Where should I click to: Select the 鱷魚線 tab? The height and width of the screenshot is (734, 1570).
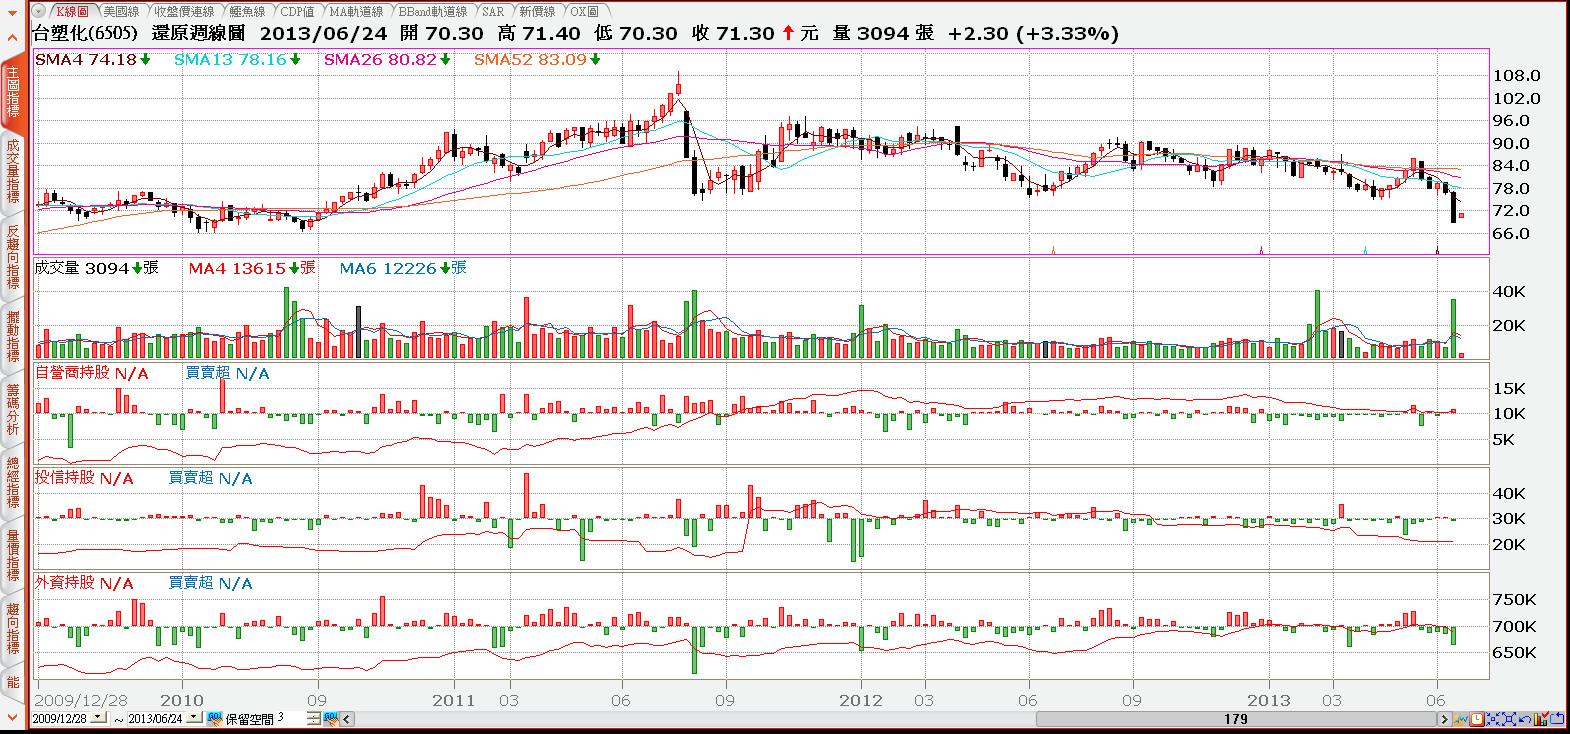(x=247, y=11)
